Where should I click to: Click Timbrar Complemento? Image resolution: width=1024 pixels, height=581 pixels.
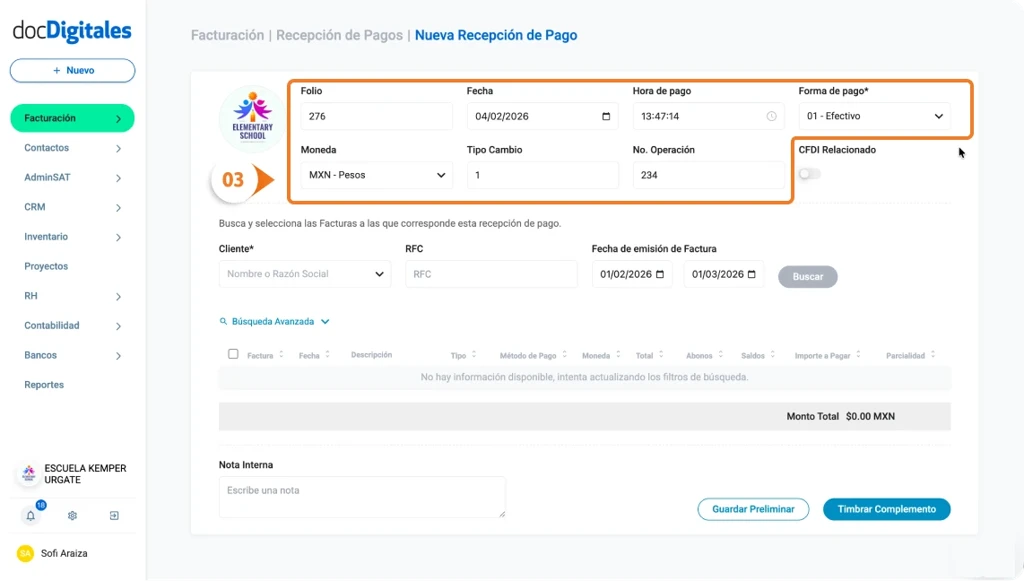[x=886, y=509]
